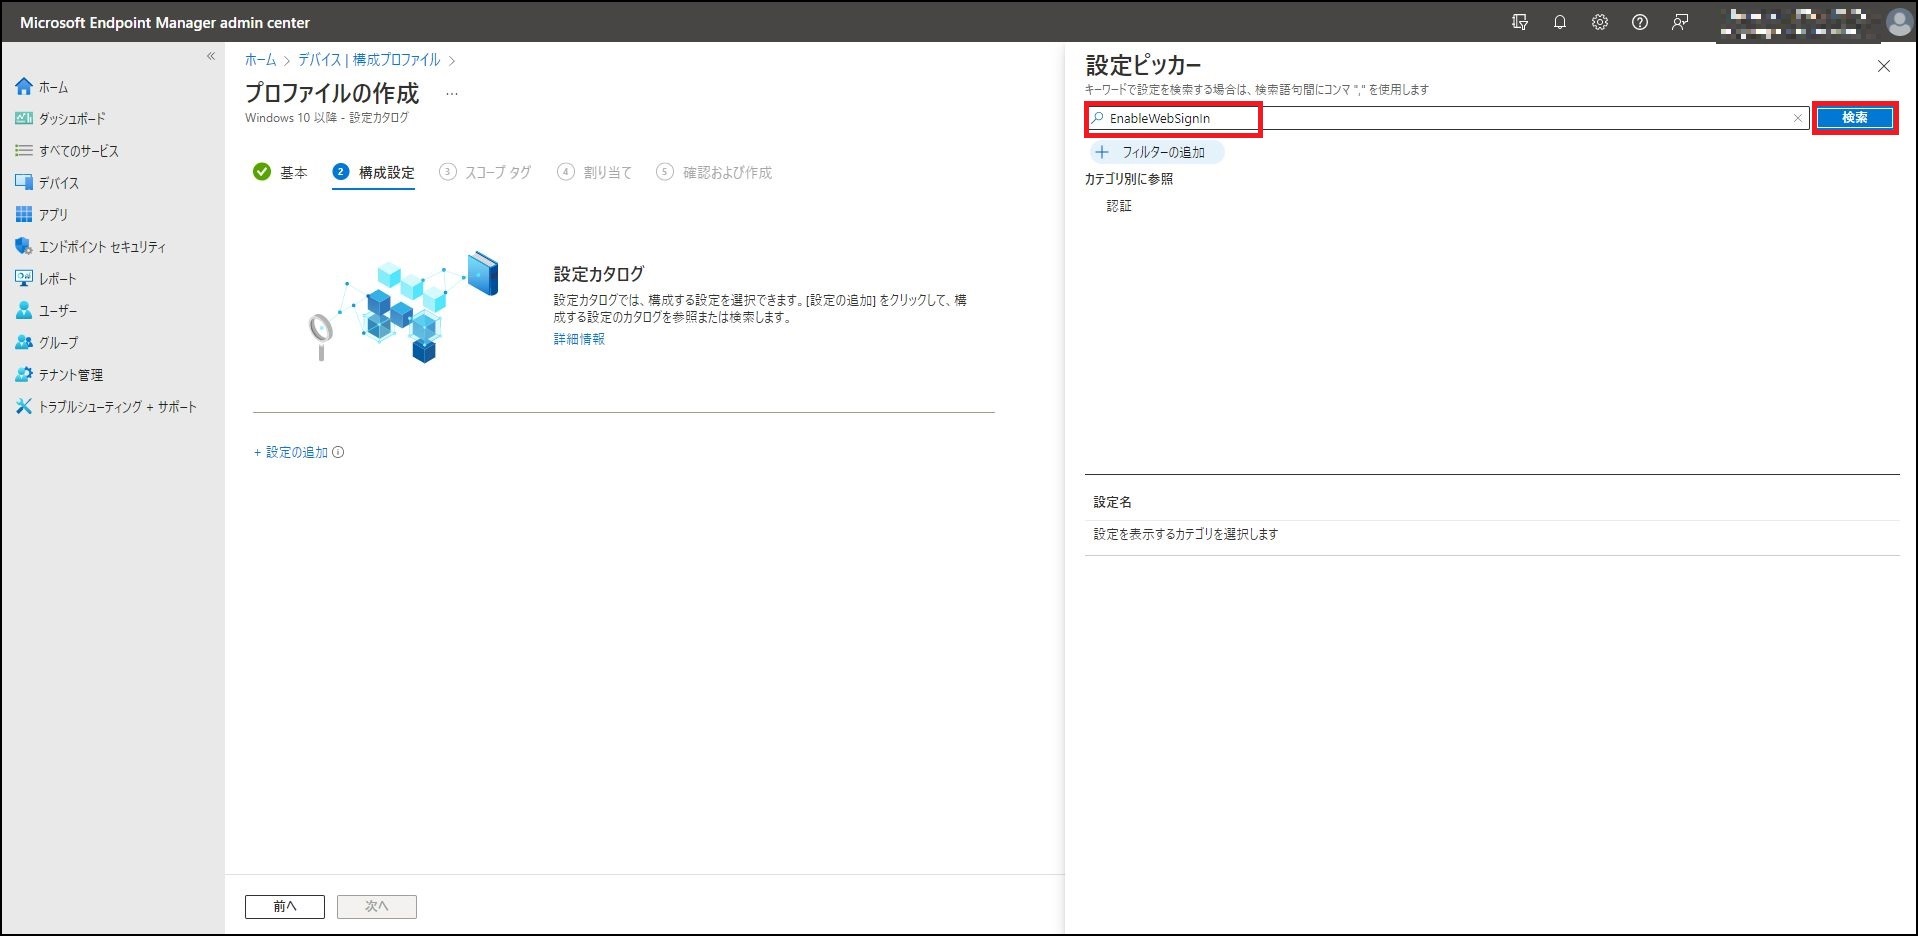The height and width of the screenshot is (936, 1918).
Task: Click 前へ button
Action: pos(285,906)
